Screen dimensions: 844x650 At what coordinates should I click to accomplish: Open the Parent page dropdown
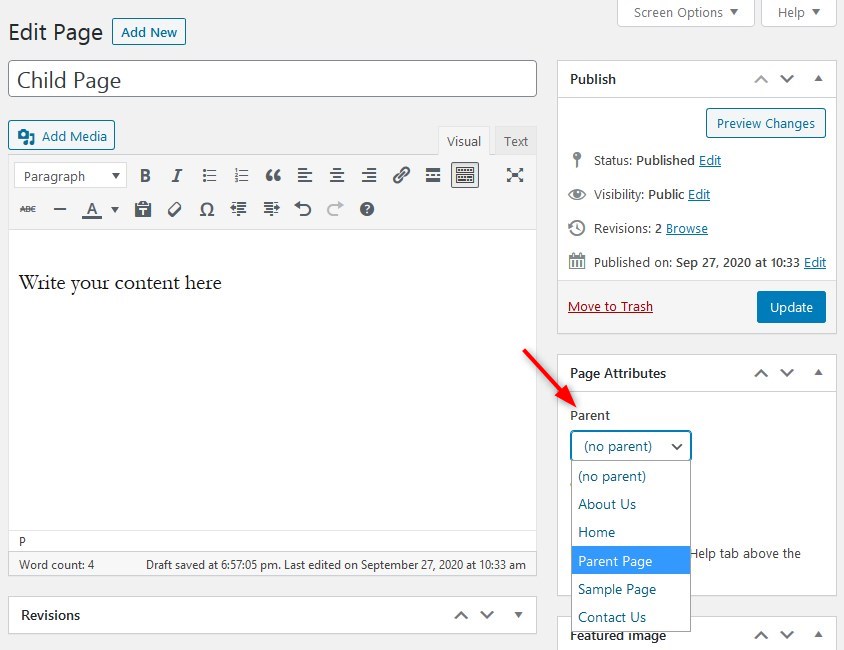coord(630,446)
